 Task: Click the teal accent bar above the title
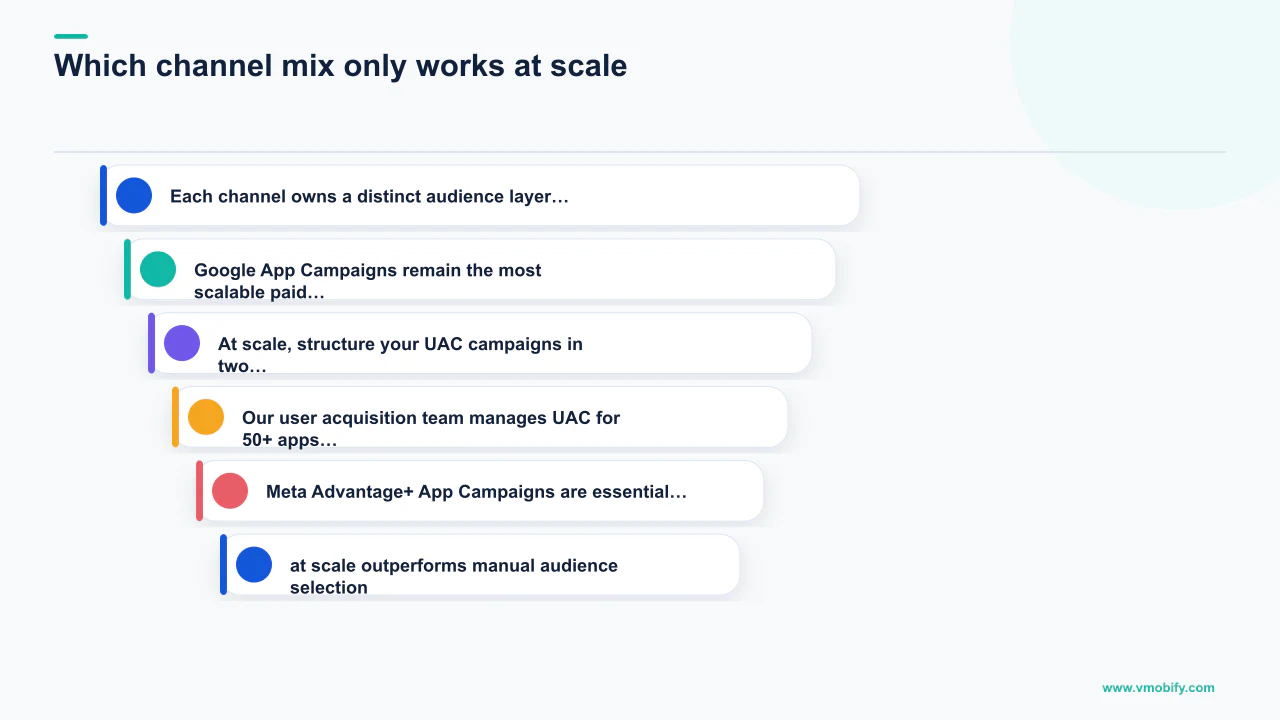[x=71, y=36]
